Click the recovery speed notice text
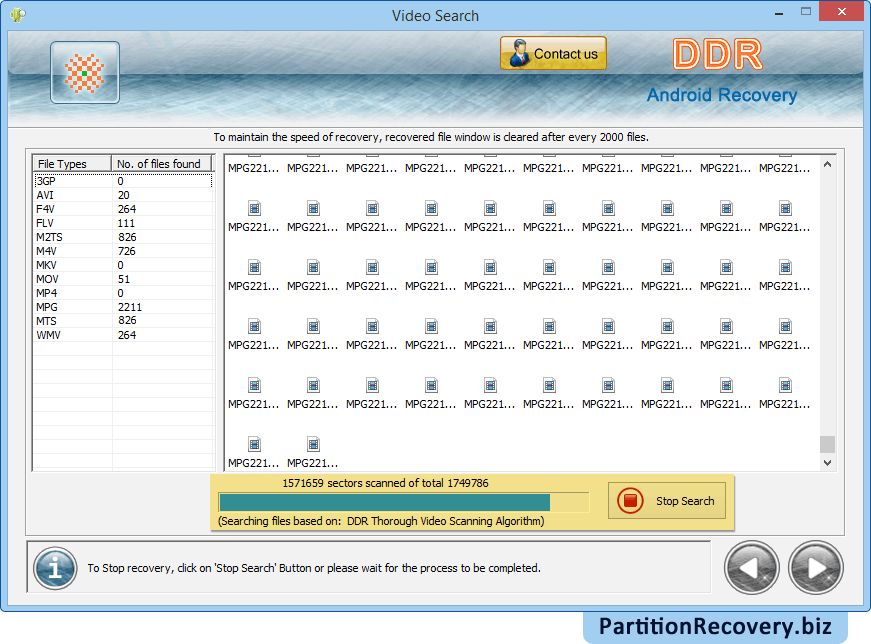The width and height of the screenshot is (871, 644). (x=431, y=137)
